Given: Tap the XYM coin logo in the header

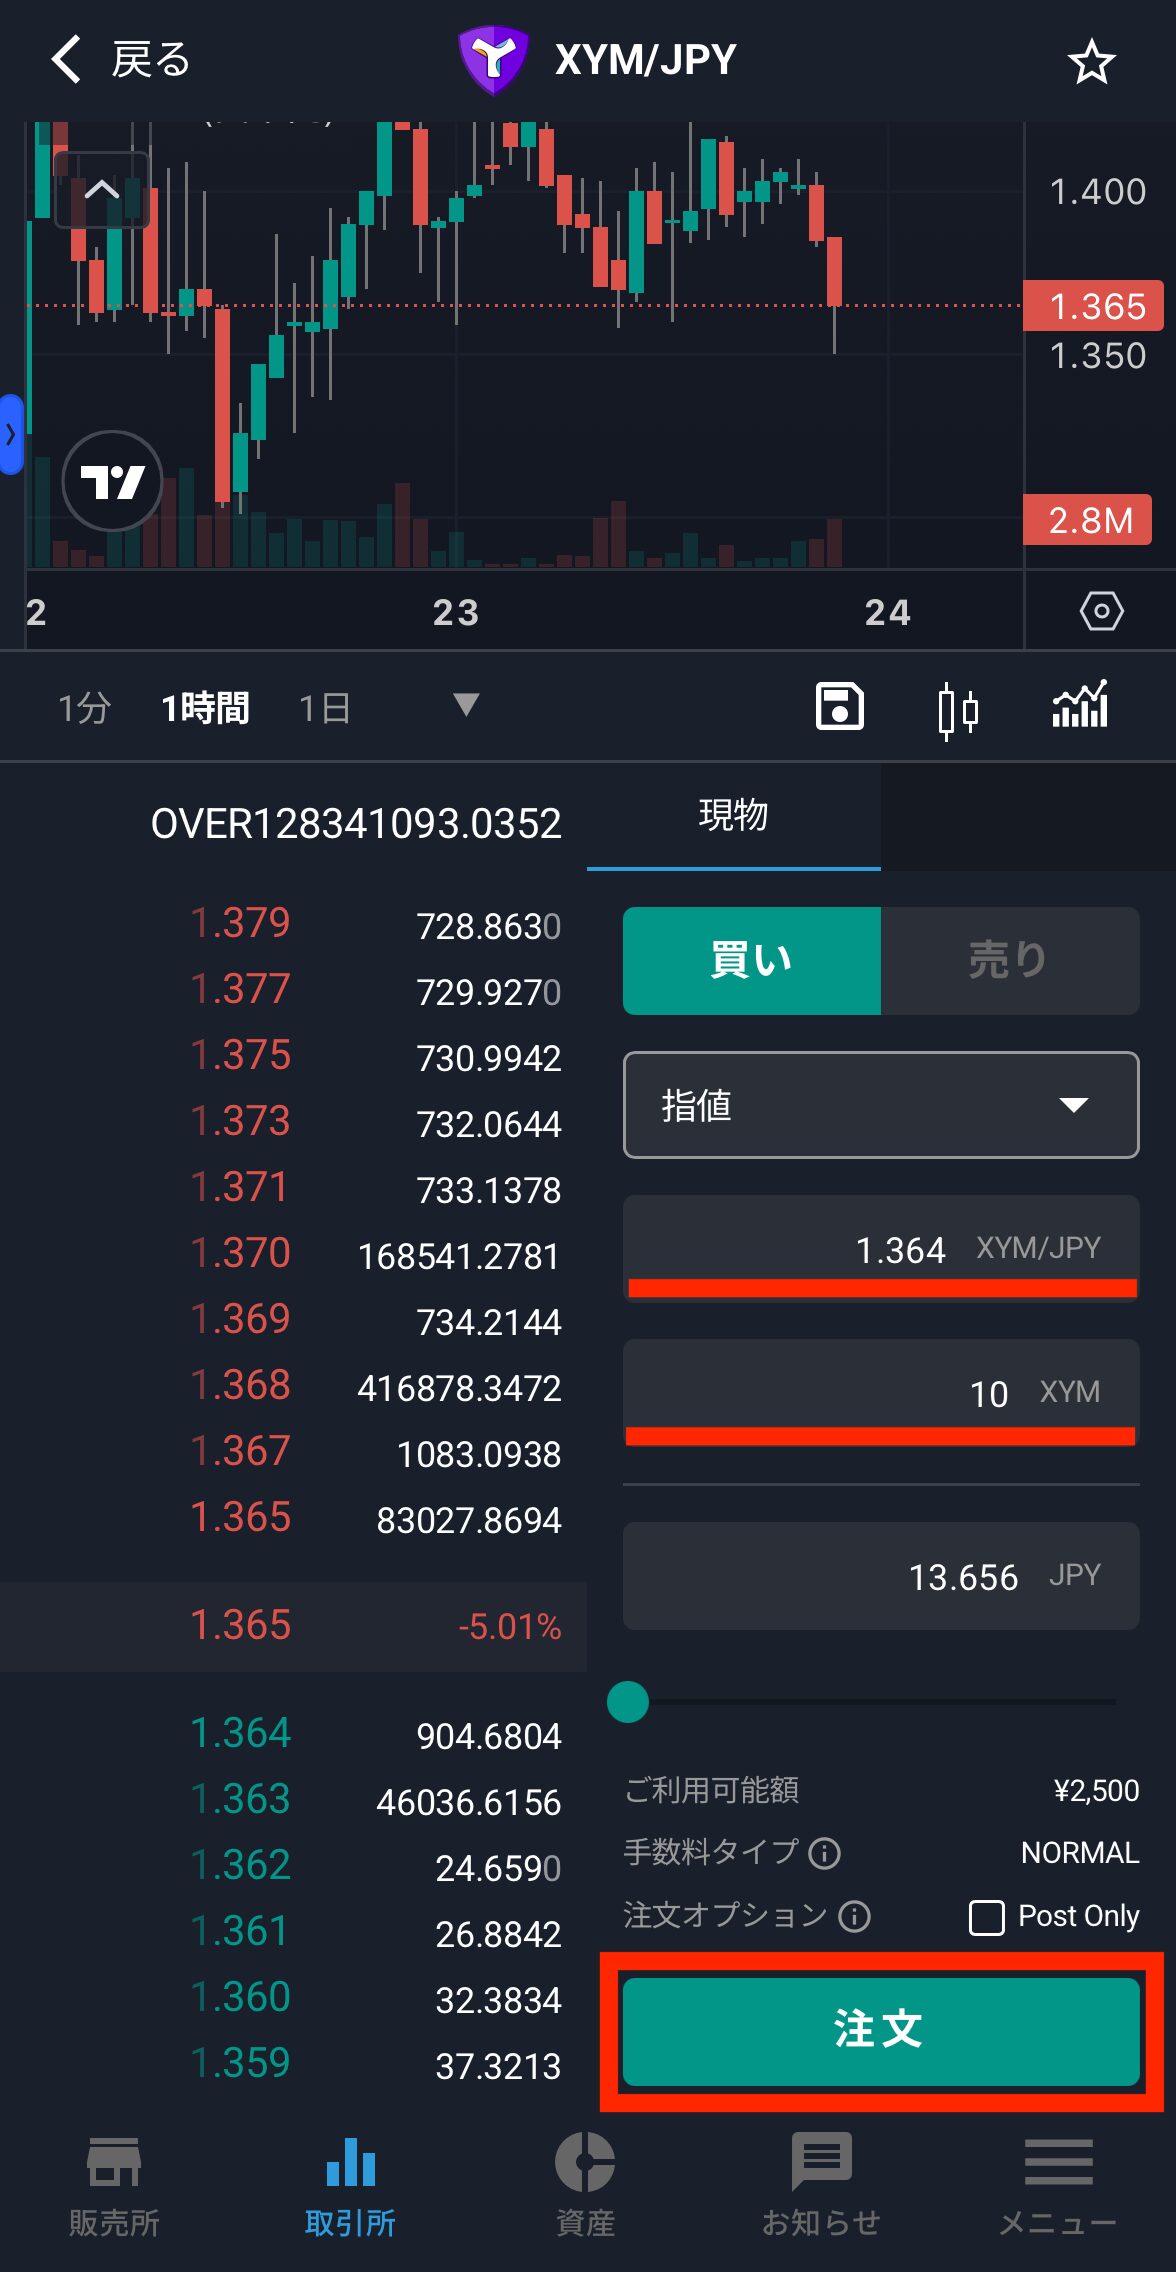Looking at the screenshot, I should pyautogui.click(x=493, y=60).
